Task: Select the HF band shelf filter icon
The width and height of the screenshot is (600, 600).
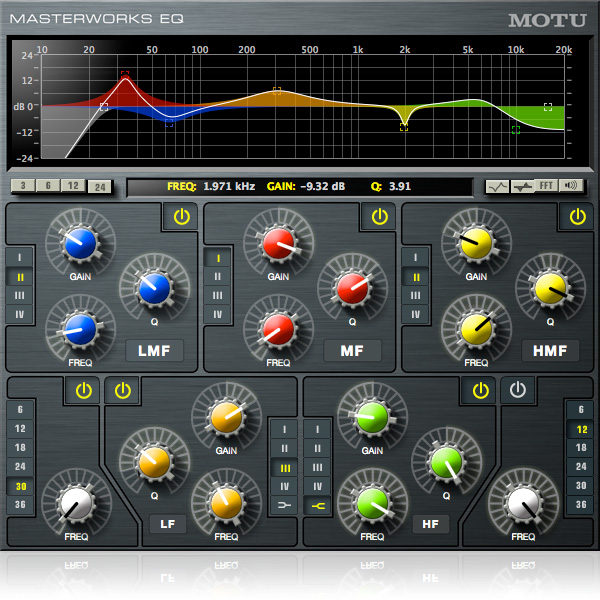Action: coord(318,506)
